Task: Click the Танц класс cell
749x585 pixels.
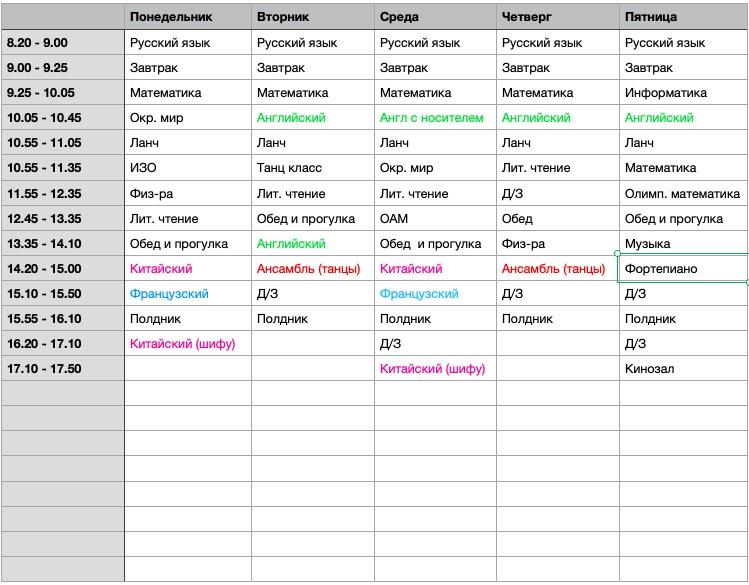Action: tap(312, 168)
